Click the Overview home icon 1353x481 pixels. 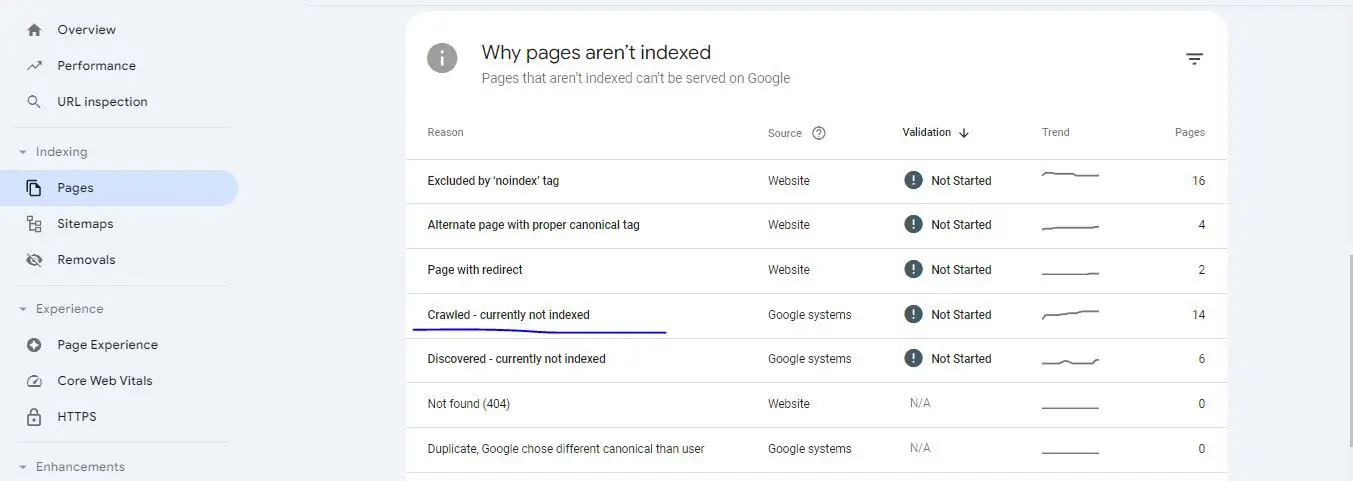tap(34, 30)
